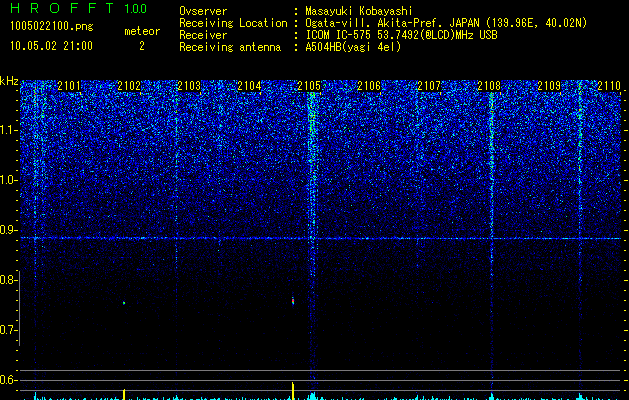Click the kHz axis unit label
This screenshot has height=400, width=629.
9,81
